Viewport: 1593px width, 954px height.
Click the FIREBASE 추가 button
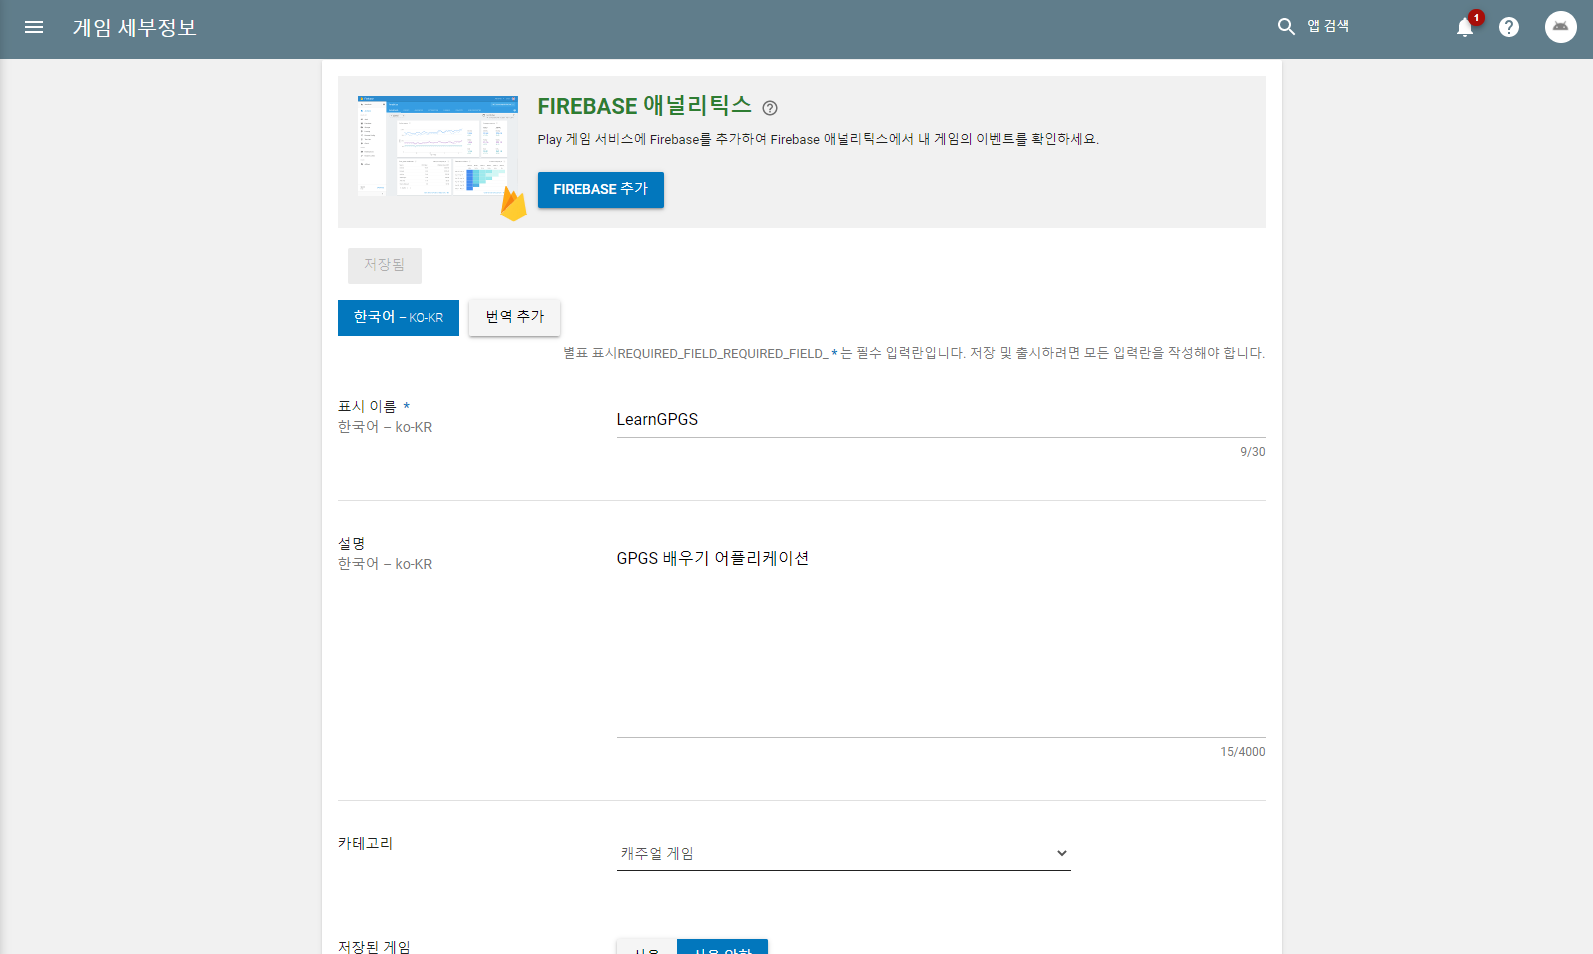(601, 190)
